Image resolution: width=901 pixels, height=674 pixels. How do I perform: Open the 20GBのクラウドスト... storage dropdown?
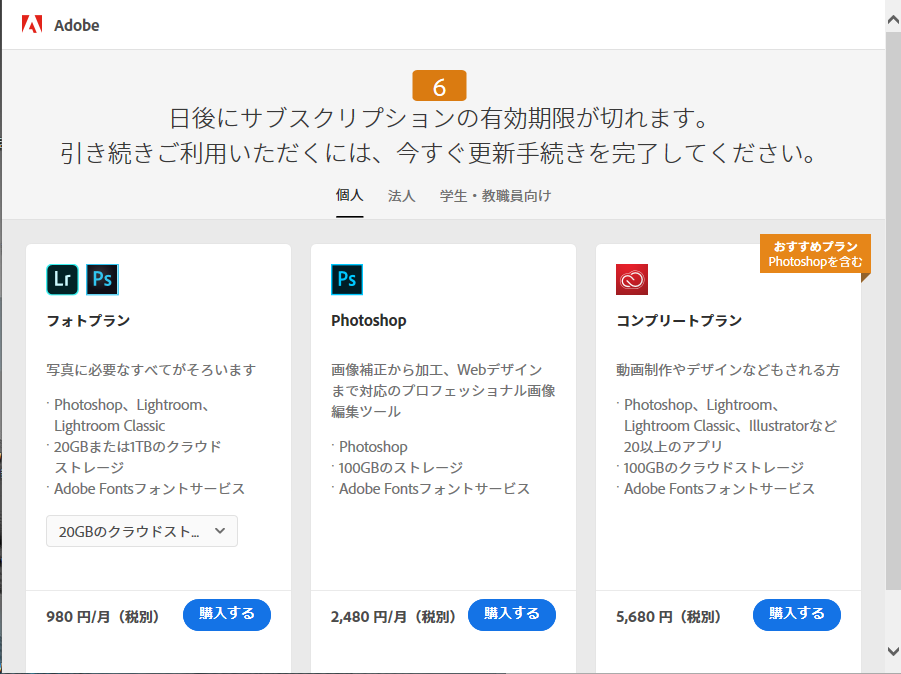coord(142,531)
